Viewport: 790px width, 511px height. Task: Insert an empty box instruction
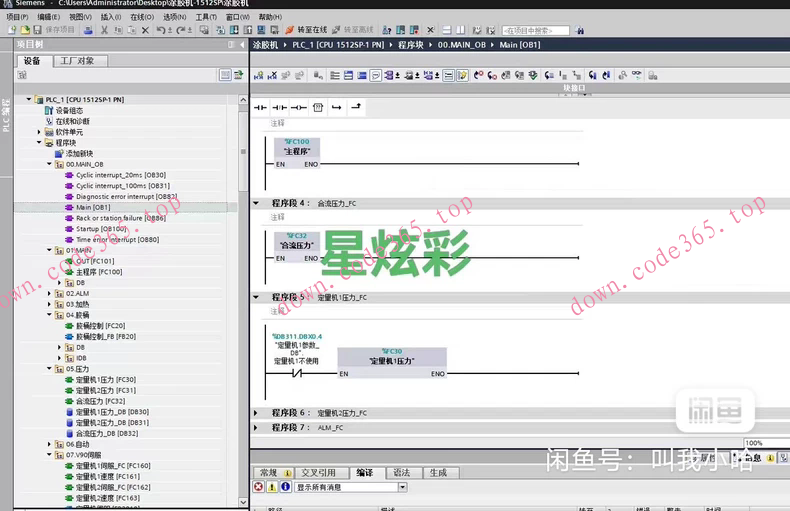[318, 107]
